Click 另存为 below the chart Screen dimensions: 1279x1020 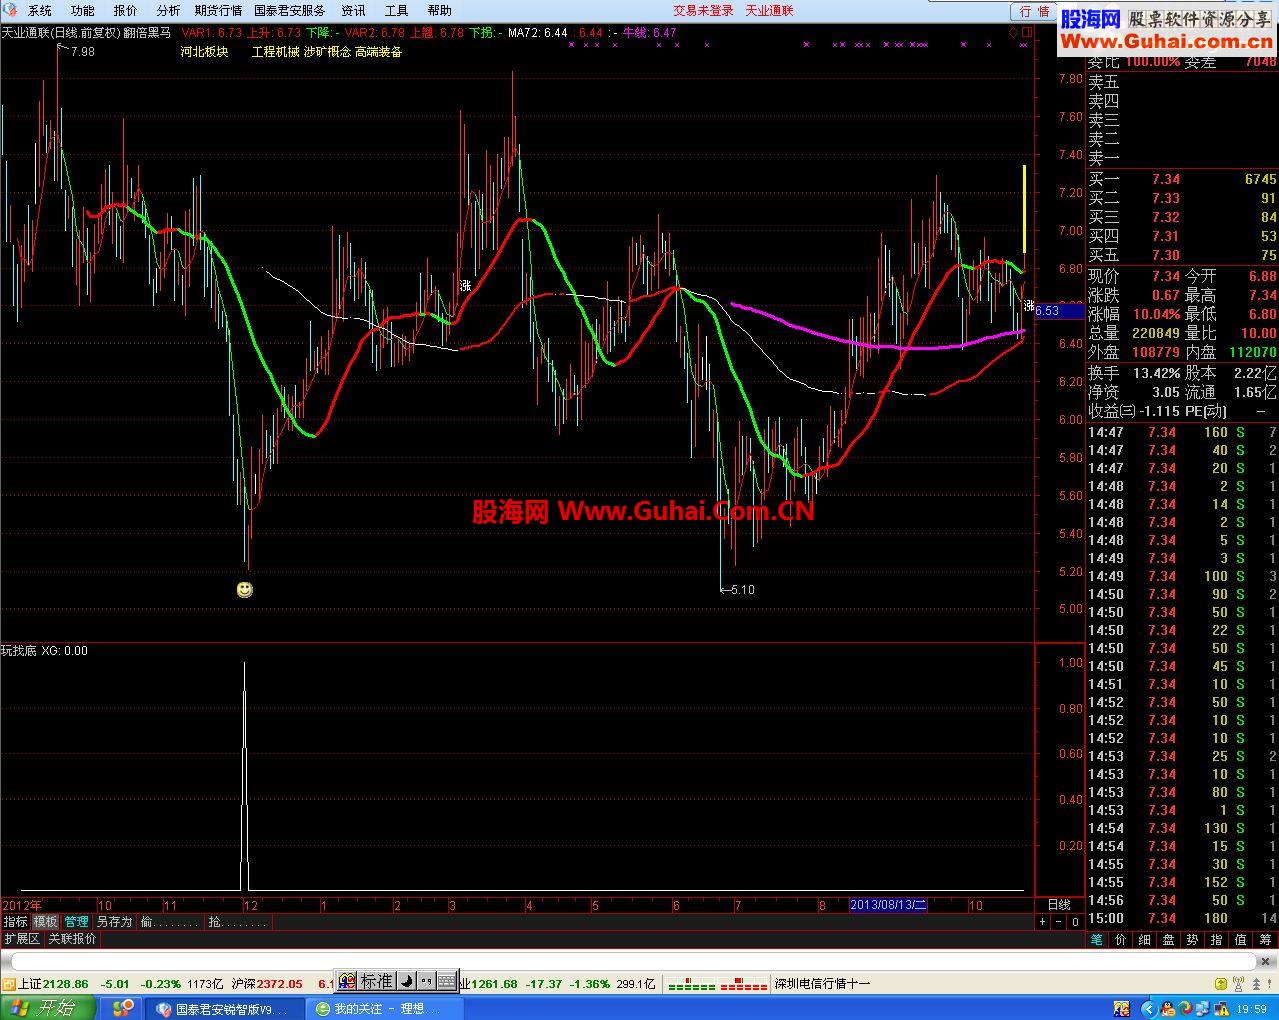point(114,922)
